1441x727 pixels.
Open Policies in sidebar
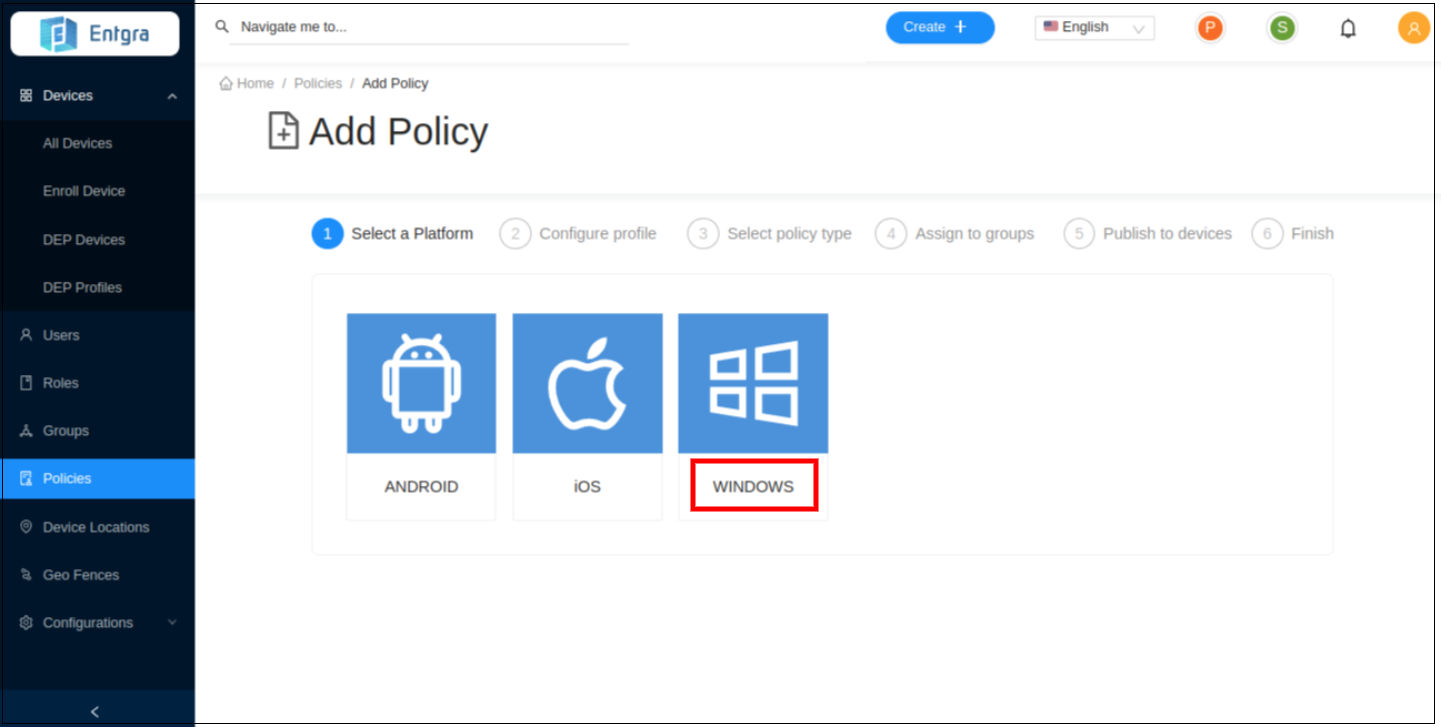(x=97, y=479)
